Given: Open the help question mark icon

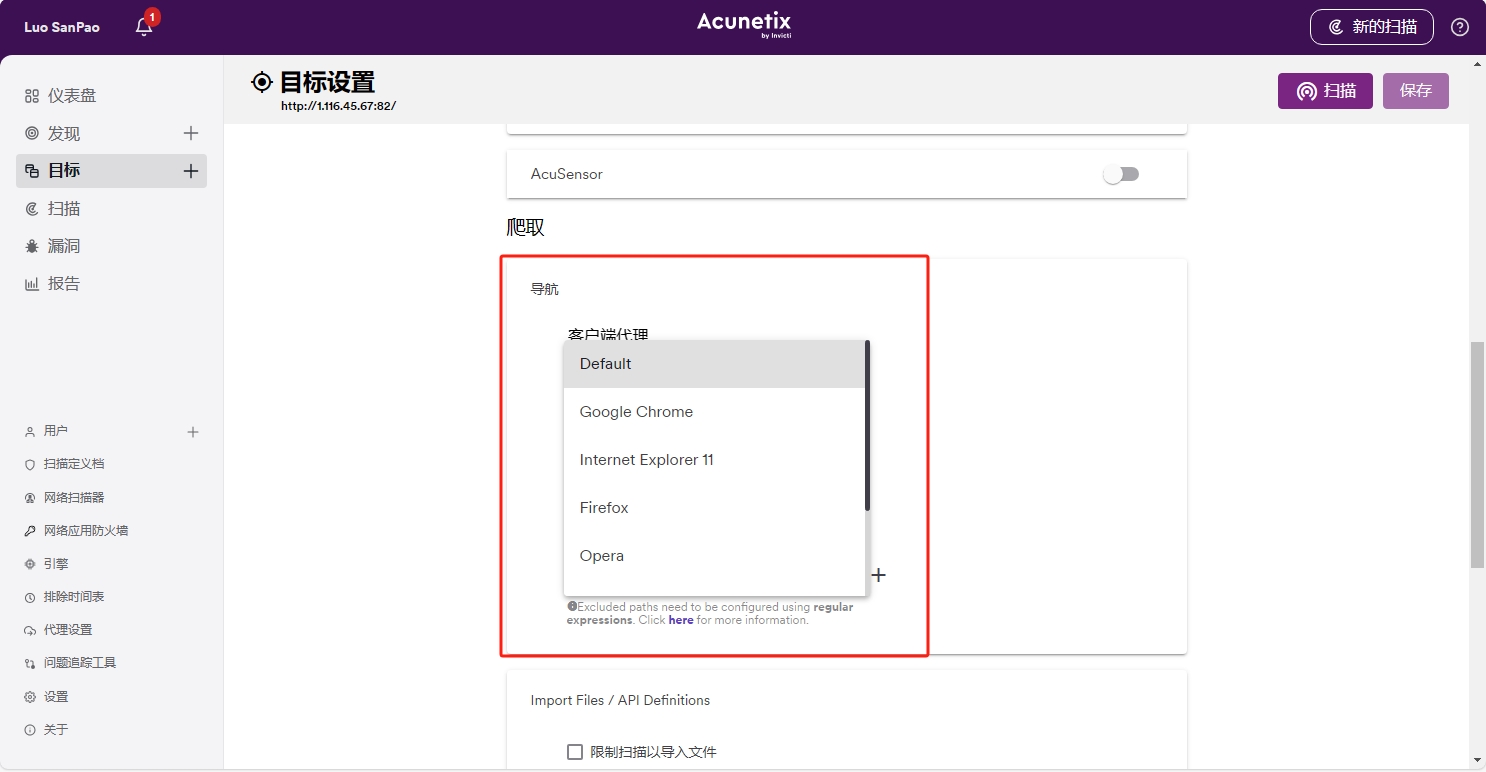Looking at the screenshot, I should pyautogui.click(x=1460, y=27).
